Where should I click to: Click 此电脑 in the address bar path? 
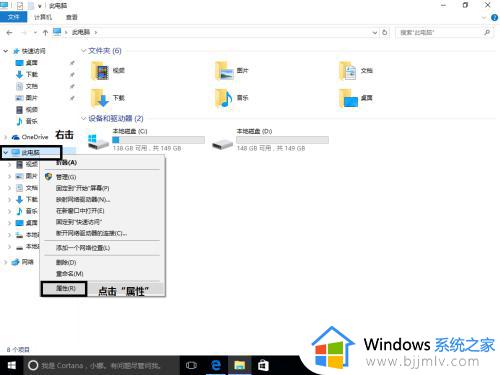81,32
